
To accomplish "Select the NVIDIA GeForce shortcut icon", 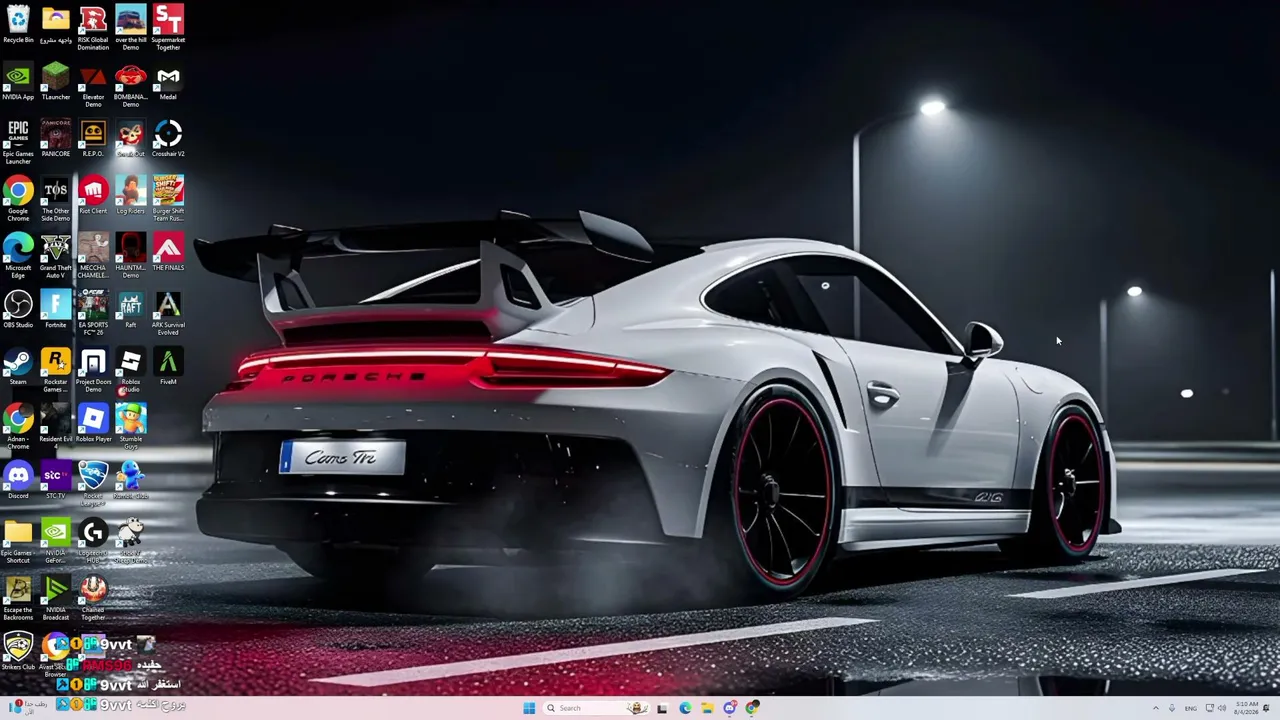I will point(56,542).
